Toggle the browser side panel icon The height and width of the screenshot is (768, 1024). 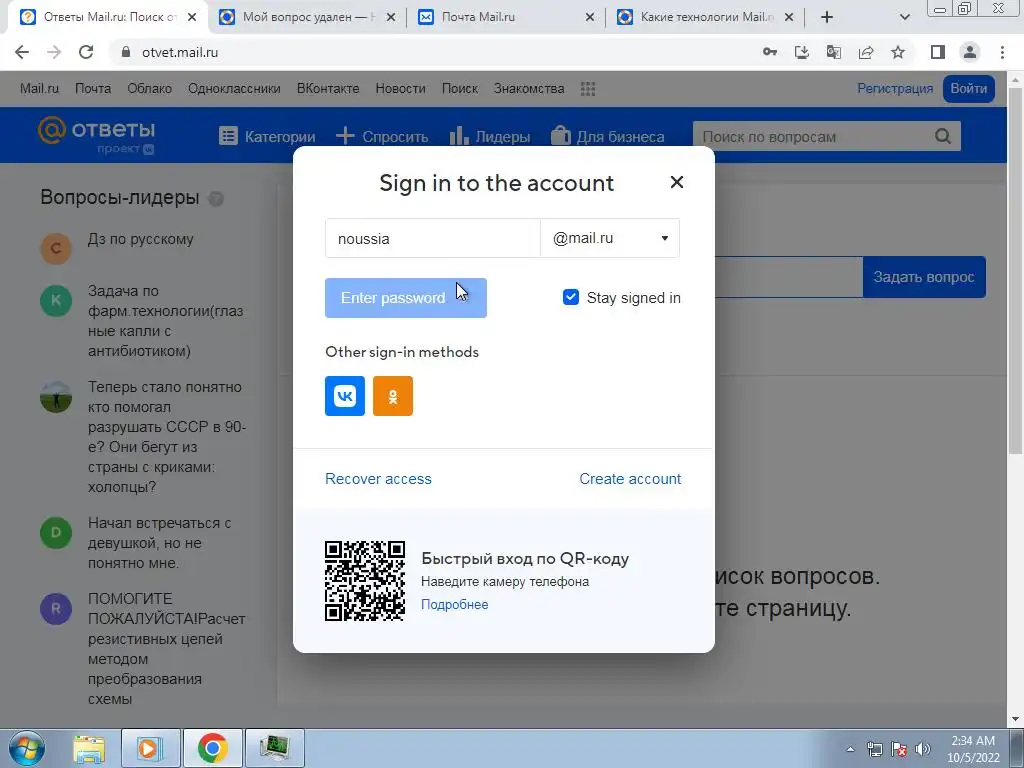click(x=938, y=52)
